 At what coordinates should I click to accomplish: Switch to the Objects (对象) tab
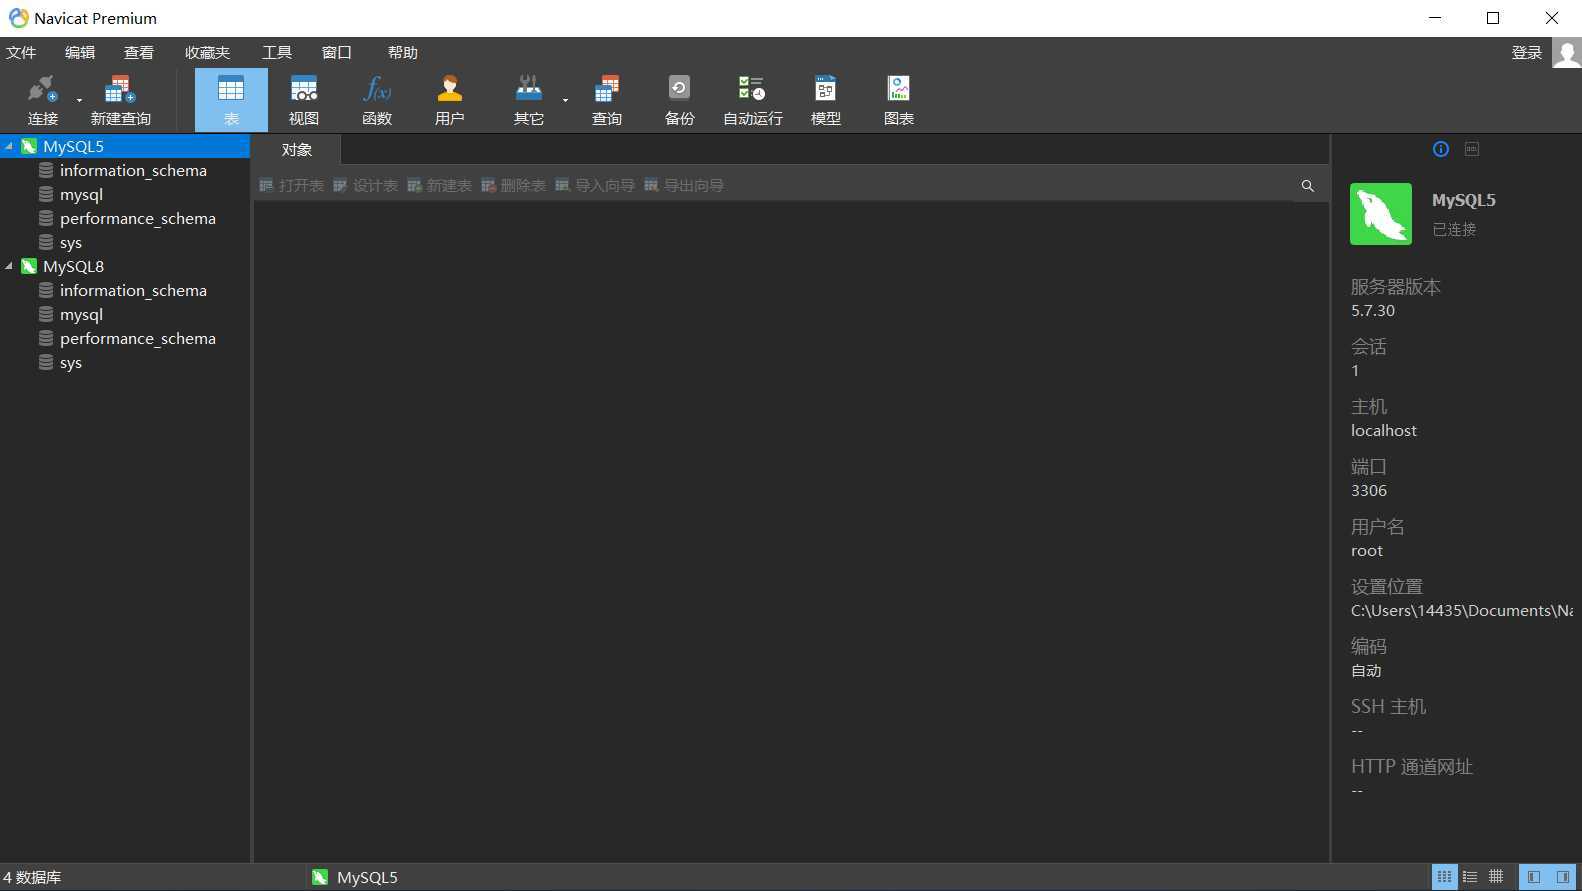tap(297, 150)
